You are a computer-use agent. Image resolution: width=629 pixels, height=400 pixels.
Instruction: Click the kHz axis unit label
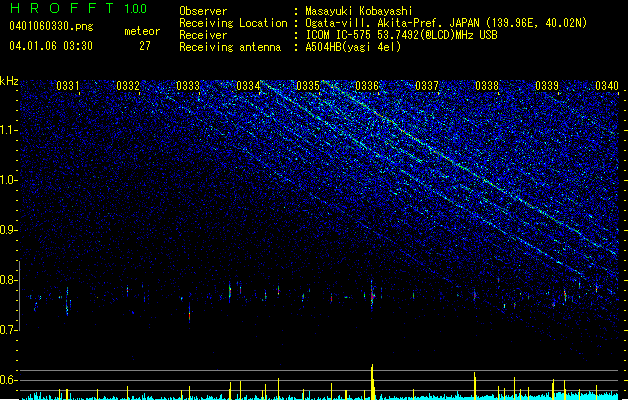click(9, 81)
